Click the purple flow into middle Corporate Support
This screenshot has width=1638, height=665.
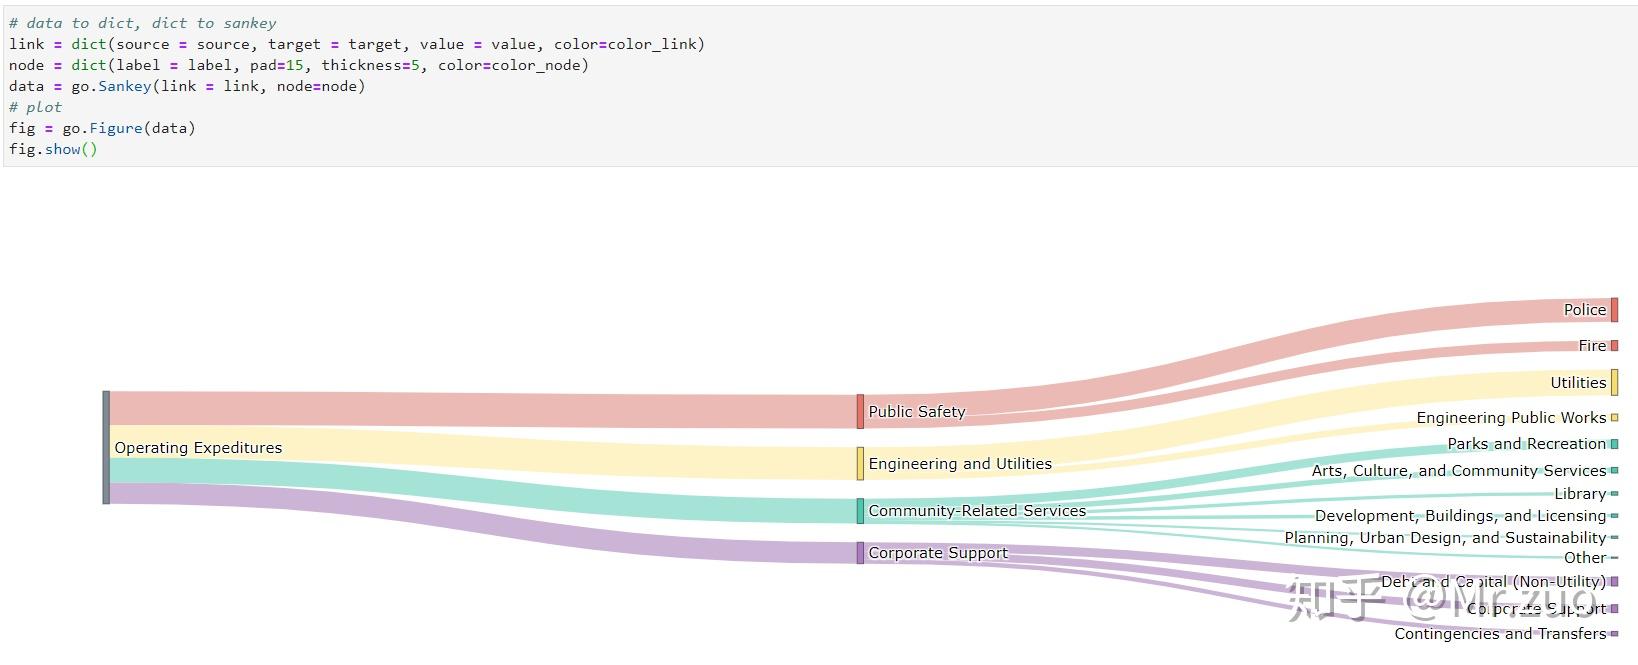click(480, 523)
